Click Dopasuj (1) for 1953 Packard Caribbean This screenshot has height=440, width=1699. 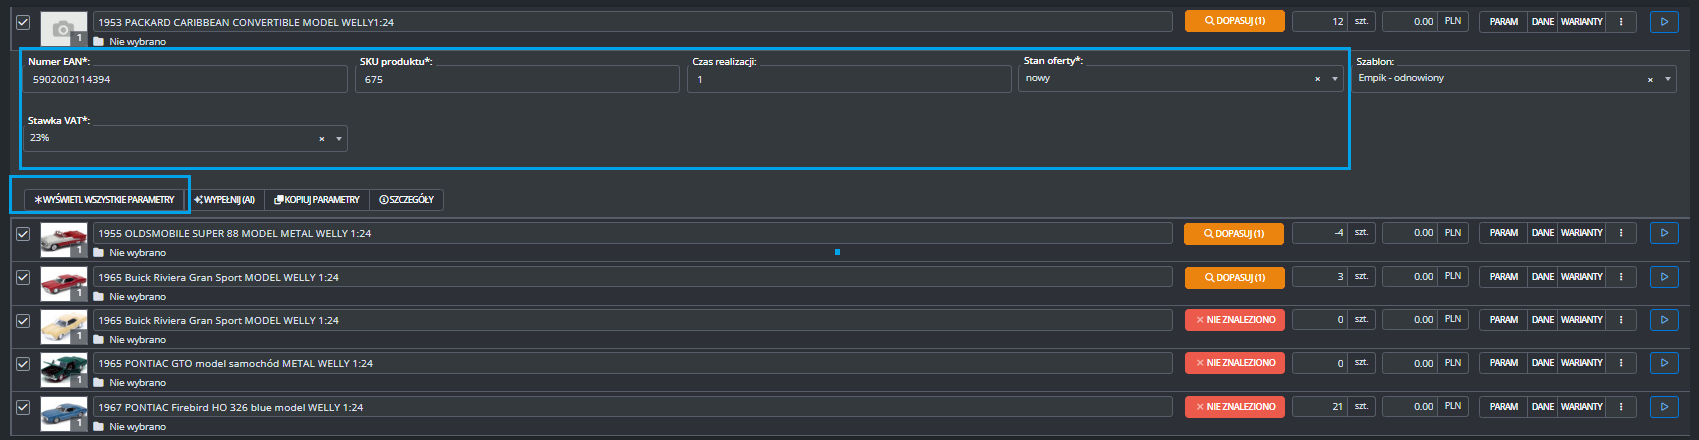pyautogui.click(x=1234, y=21)
